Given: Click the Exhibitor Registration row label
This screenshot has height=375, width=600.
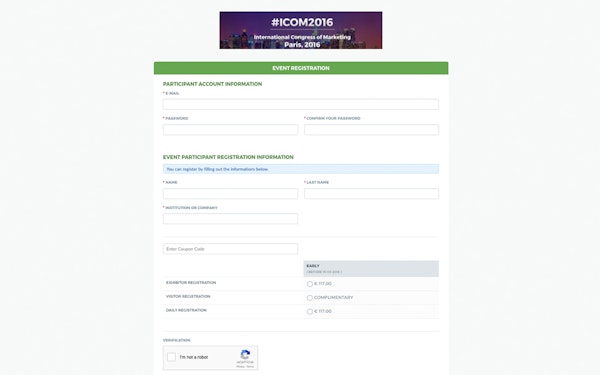Looking at the screenshot, I should click(191, 283).
